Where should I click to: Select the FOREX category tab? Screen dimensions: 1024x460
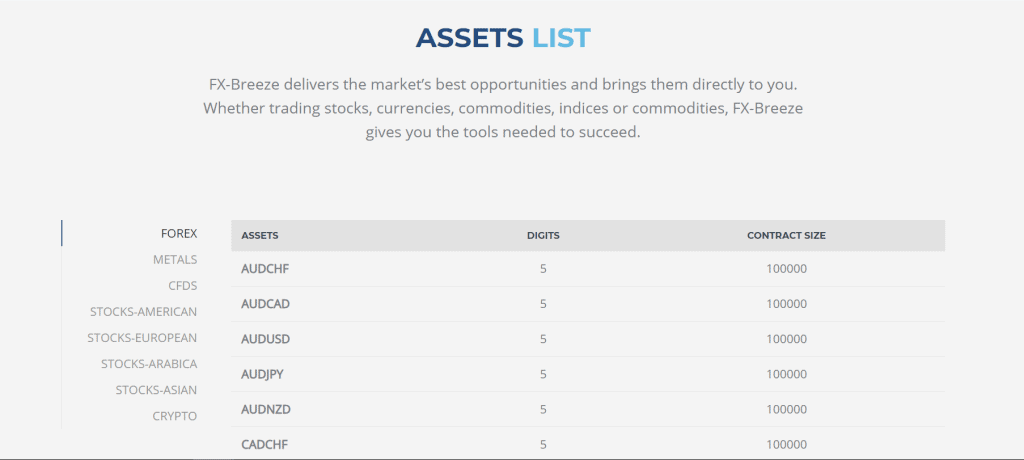179,233
